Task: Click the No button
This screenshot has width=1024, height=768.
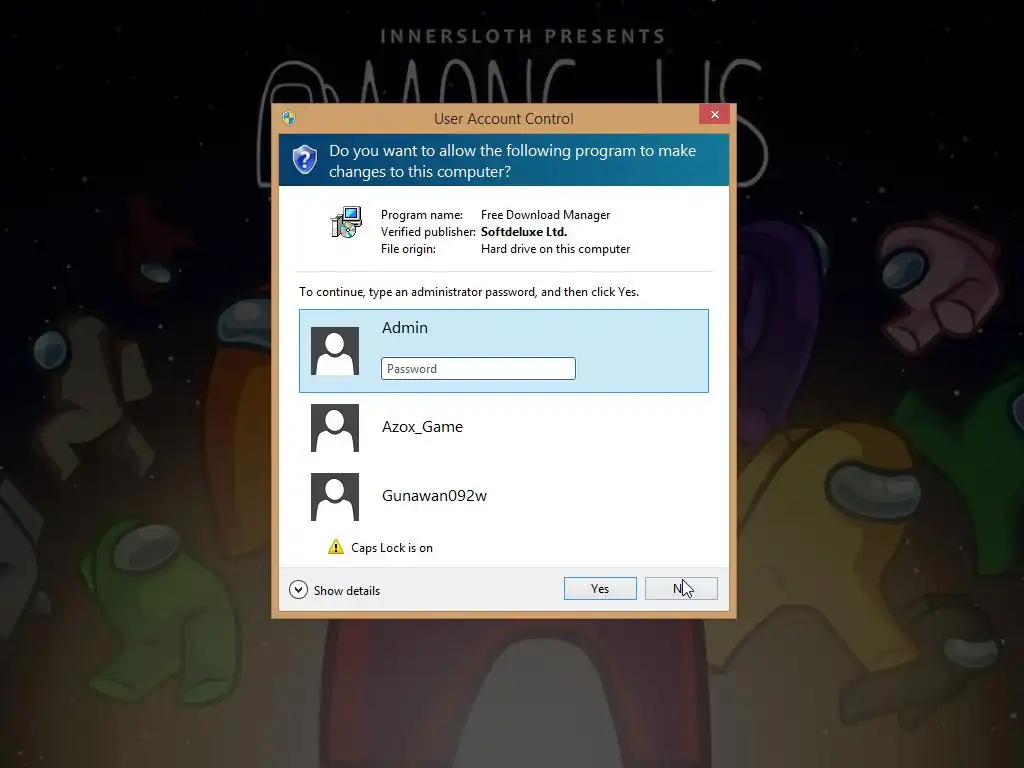Action: 680,588
